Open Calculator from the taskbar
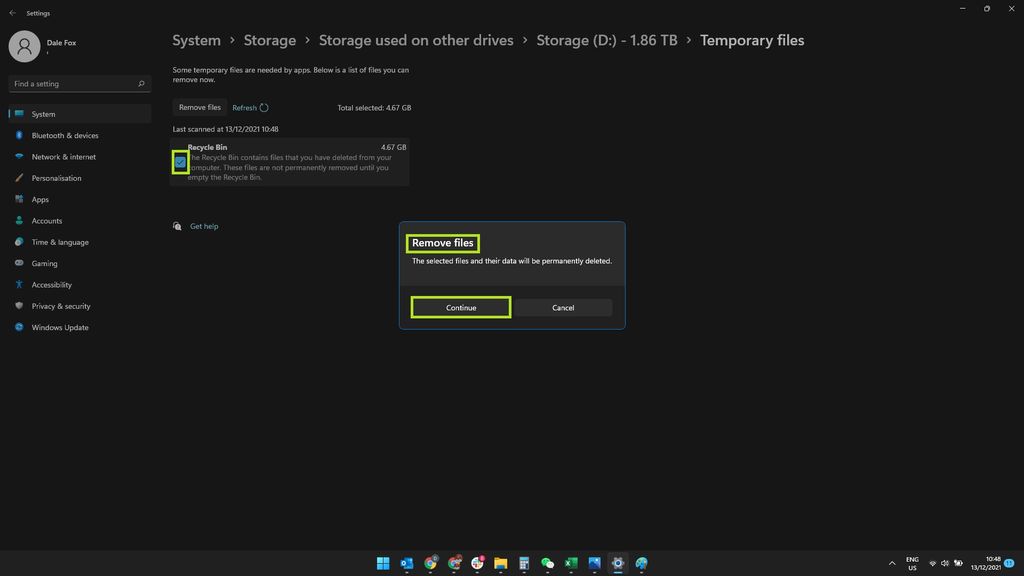This screenshot has width=1024, height=576. pos(524,563)
